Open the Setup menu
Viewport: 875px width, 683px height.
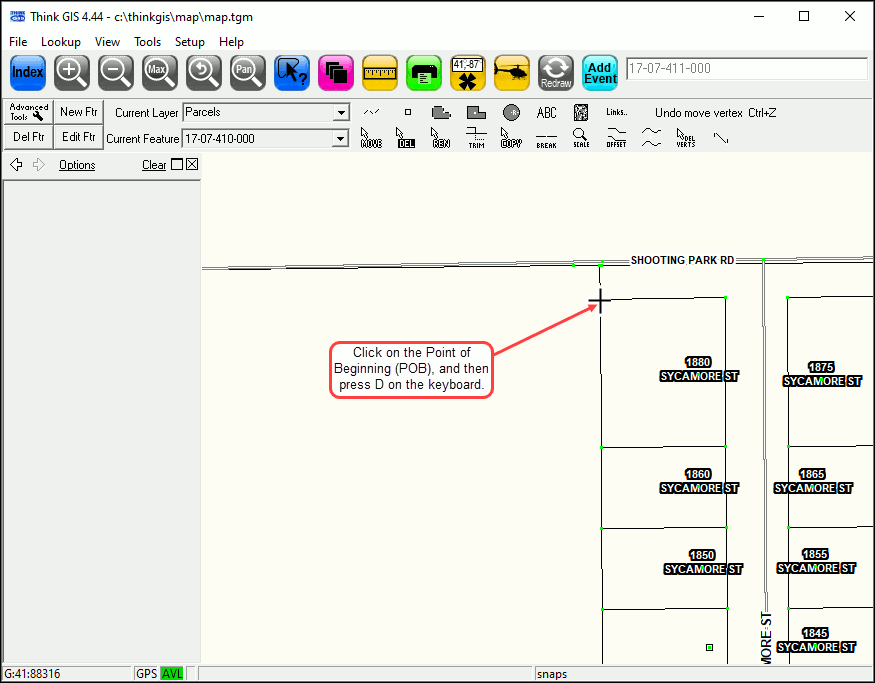point(190,42)
